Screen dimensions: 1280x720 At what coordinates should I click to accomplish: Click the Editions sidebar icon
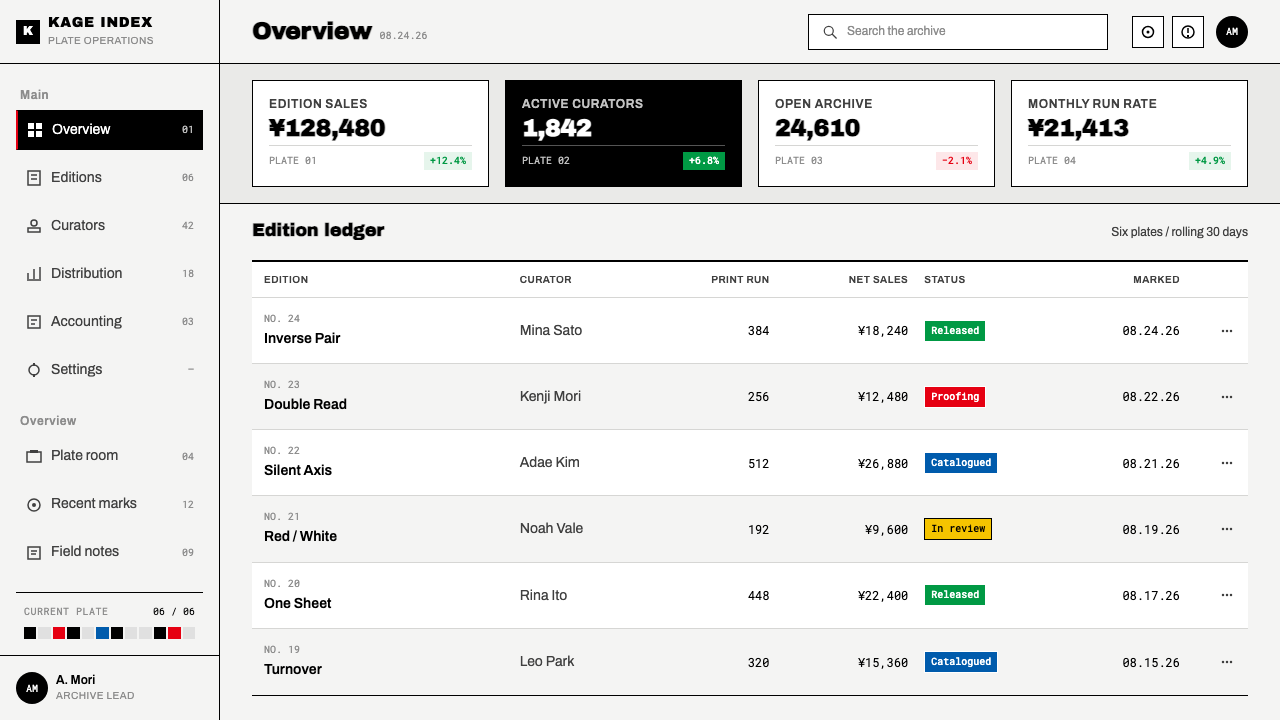point(34,178)
